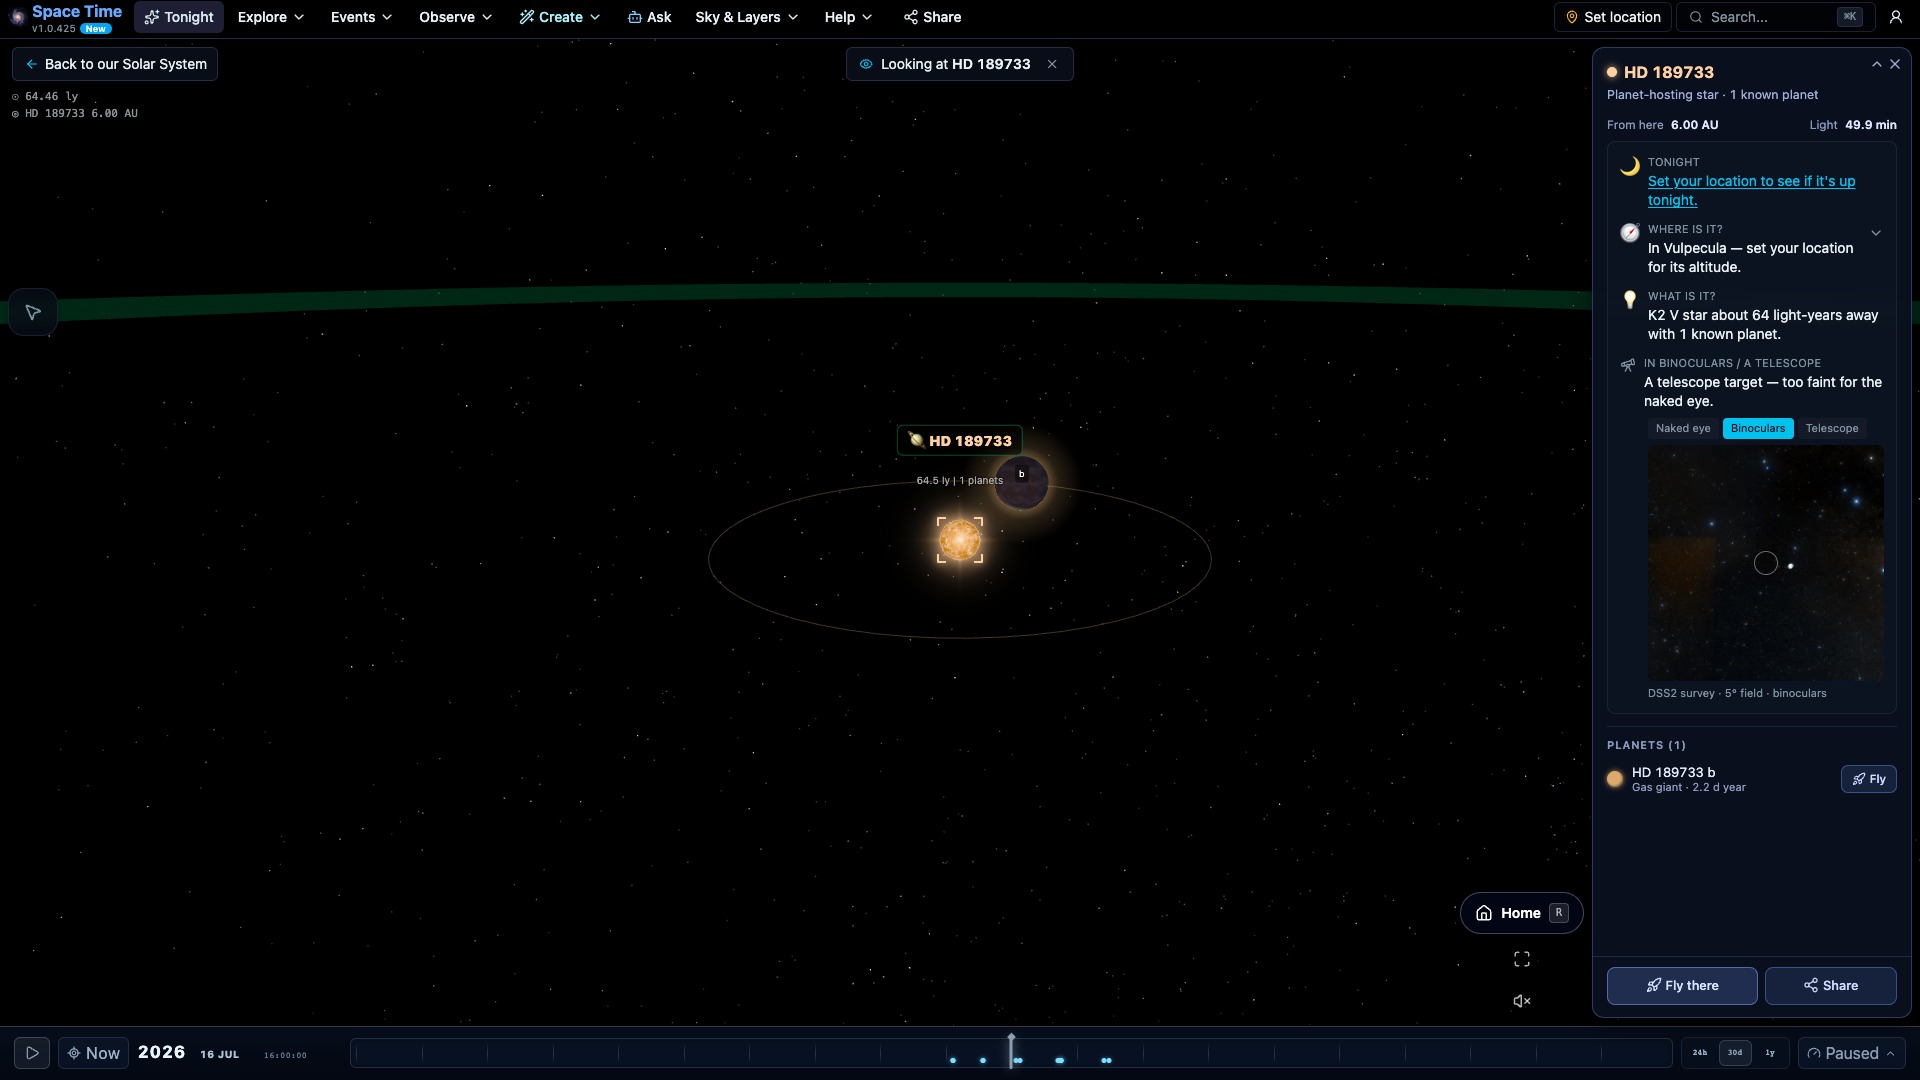This screenshot has height=1080, width=1920.
Task: Click the leftmost blue event dot on timeline
Action: click(953, 1060)
